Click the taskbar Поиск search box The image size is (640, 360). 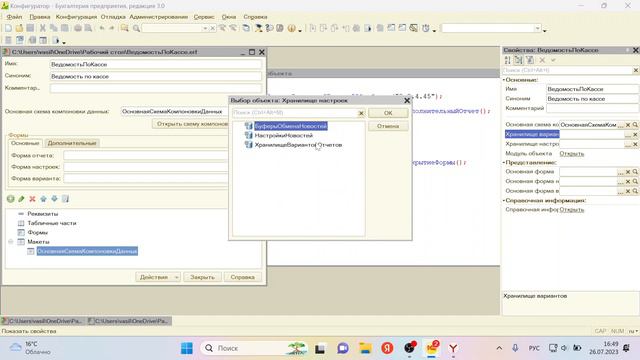254,348
